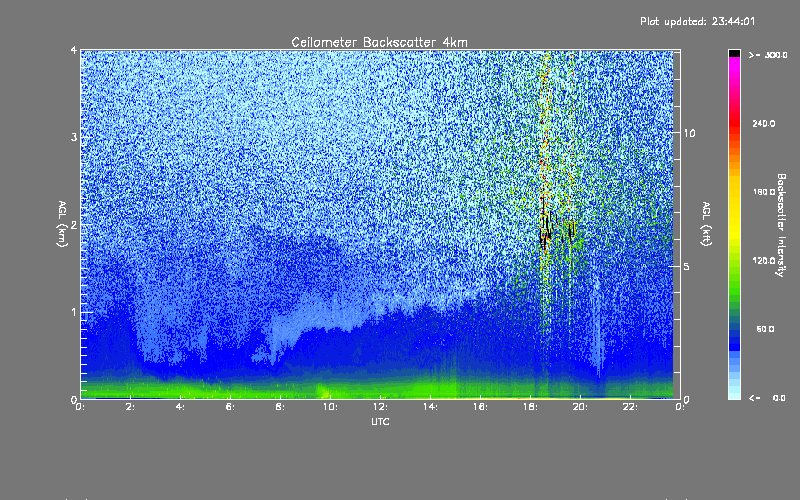
Task: Click the 240.0 colorbar value
Action: (x=764, y=123)
